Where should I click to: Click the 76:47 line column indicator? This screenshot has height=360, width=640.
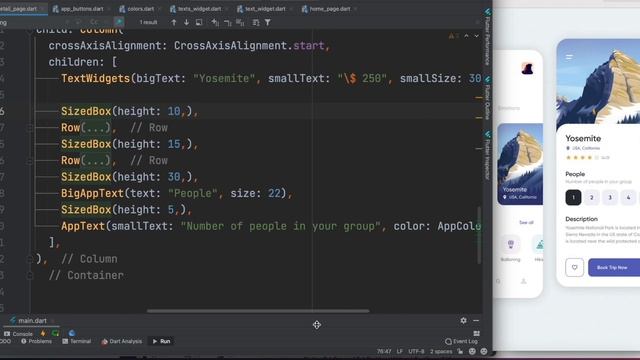point(384,351)
